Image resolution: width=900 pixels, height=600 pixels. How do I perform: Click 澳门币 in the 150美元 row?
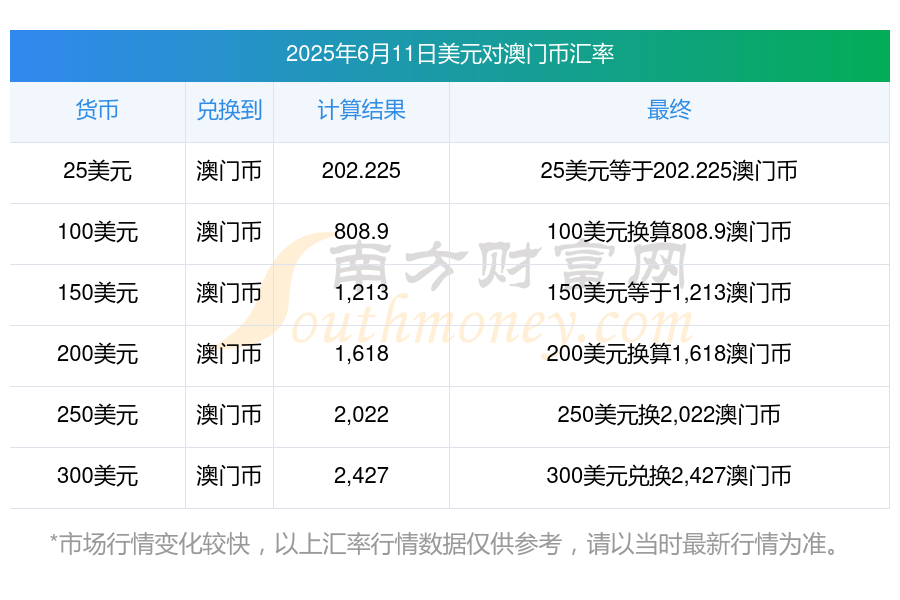click(x=229, y=293)
